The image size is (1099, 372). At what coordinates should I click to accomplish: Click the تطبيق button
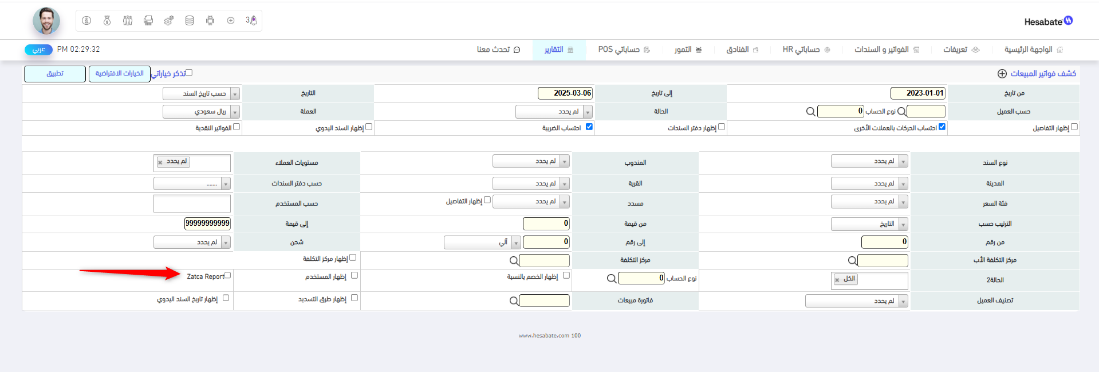pyautogui.click(x=55, y=74)
